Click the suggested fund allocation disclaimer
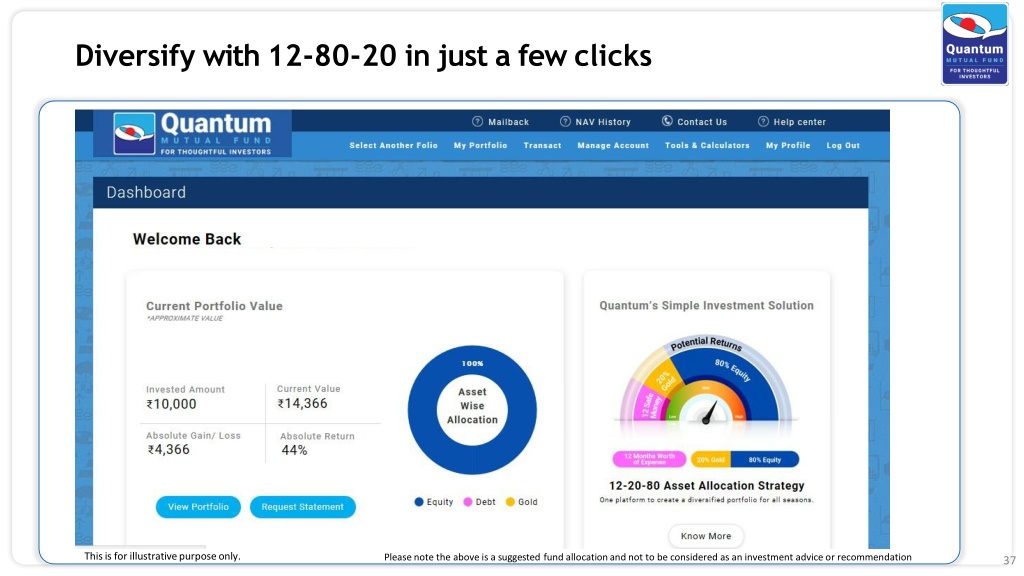Screen dimensions: 1024x576 (x=648, y=557)
